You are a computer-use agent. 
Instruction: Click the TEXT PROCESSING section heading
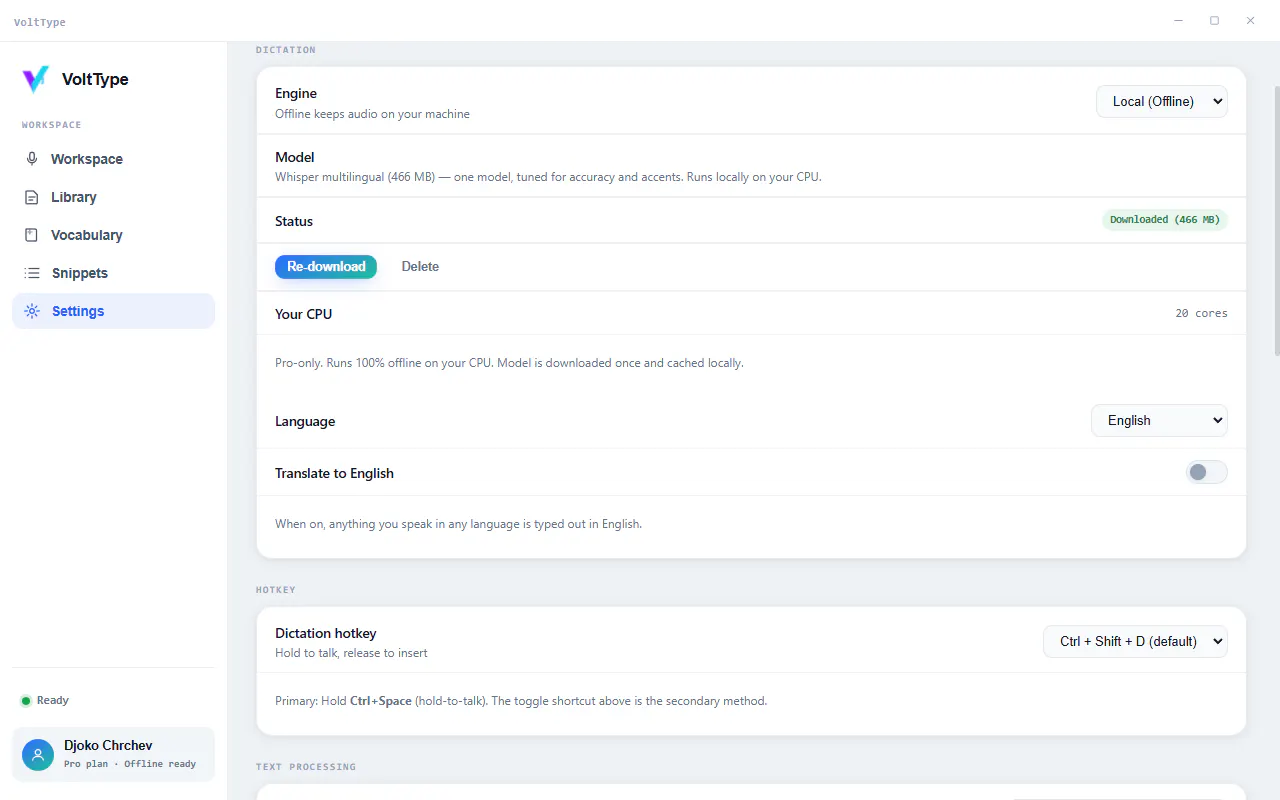[x=305, y=767]
